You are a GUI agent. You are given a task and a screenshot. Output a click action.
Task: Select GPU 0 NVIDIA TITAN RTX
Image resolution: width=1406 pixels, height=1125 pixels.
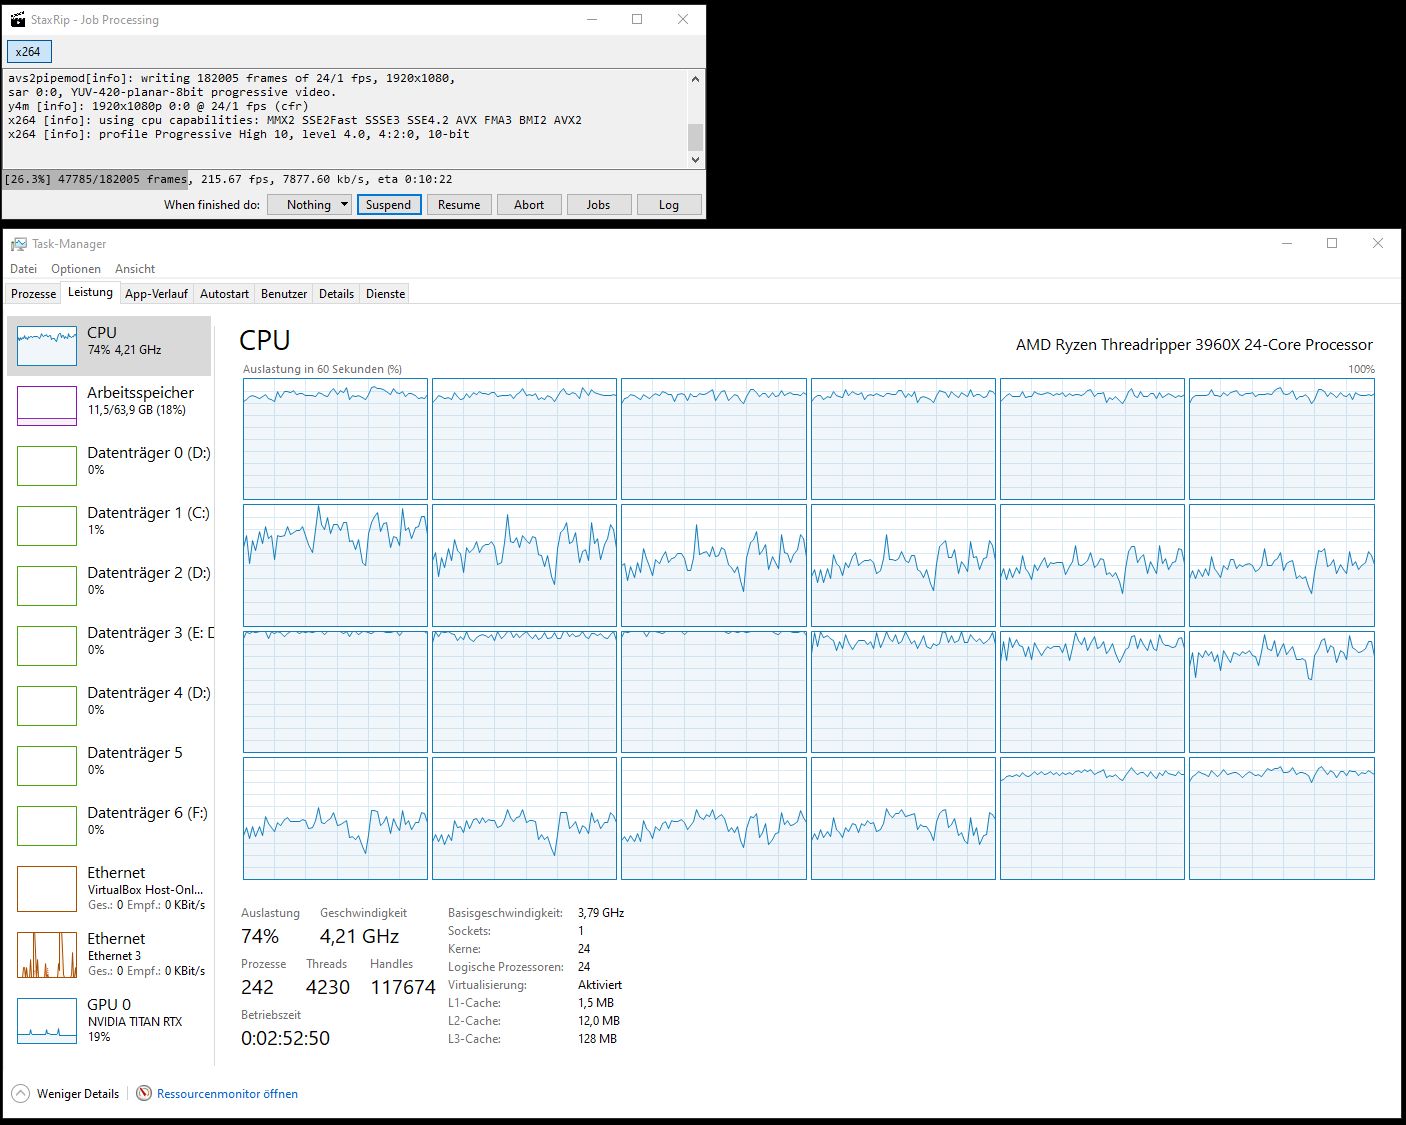click(x=110, y=1021)
